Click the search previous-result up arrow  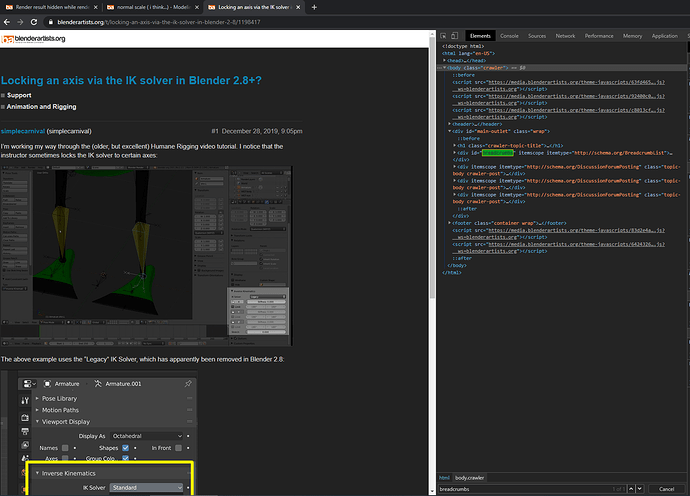(631, 489)
